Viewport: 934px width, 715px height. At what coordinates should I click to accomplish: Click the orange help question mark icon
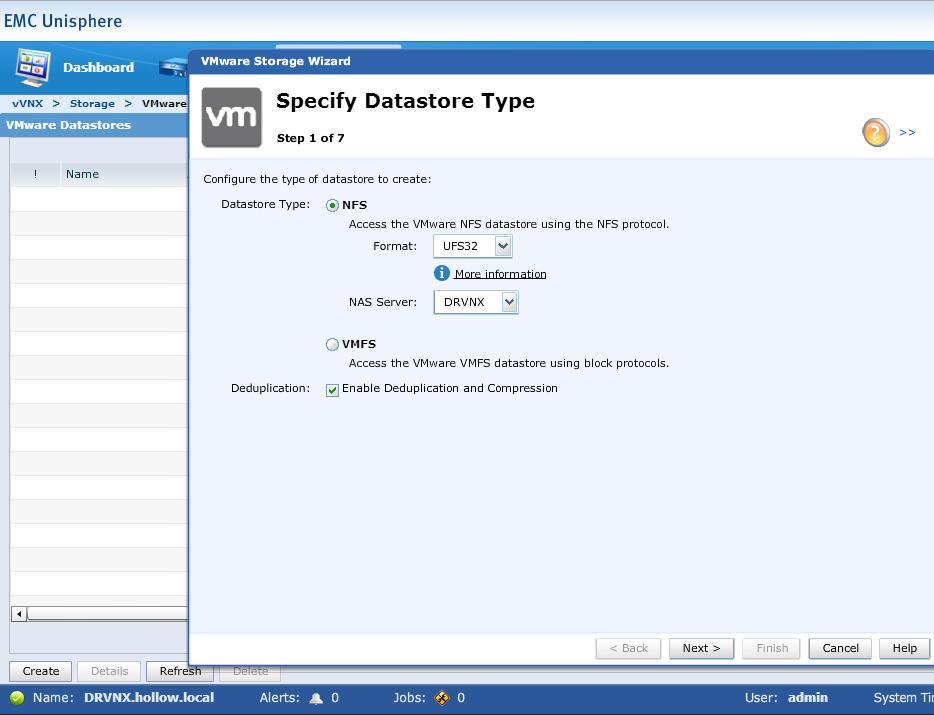click(x=876, y=132)
